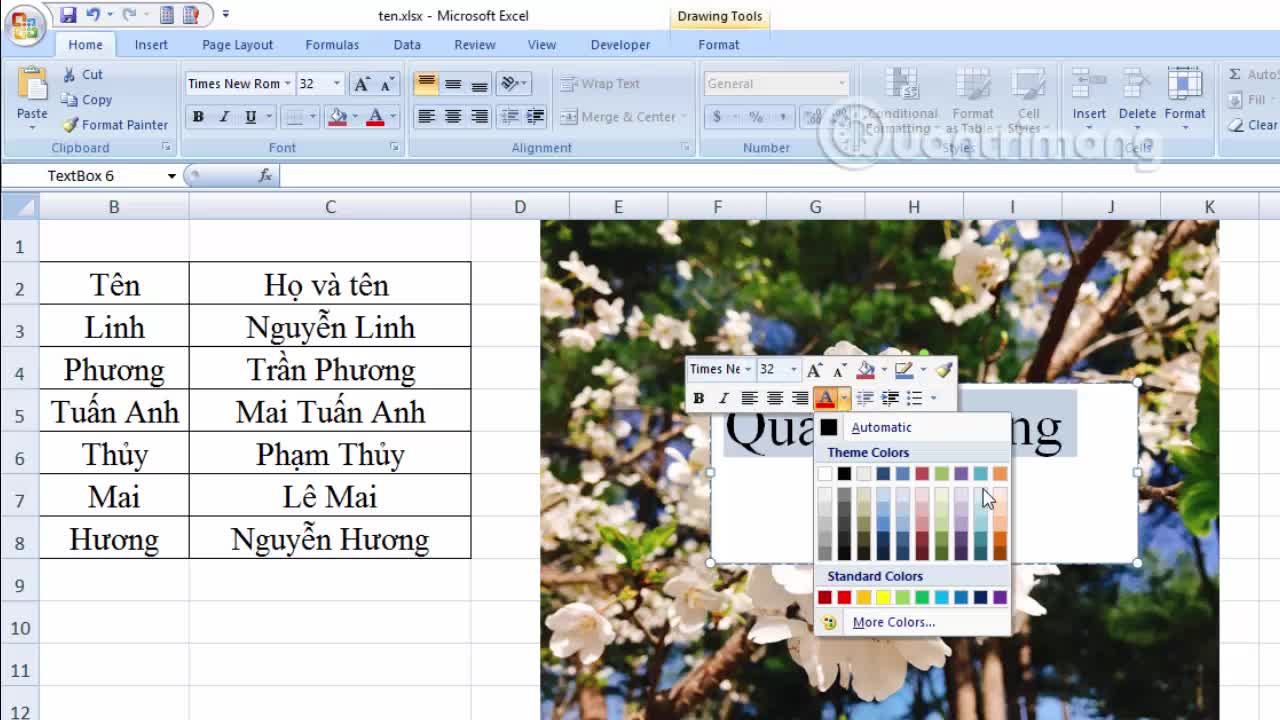The width and height of the screenshot is (1280, 720).
Task: Open ribbon font size 32 dropdown
Action: coord(336,84)
